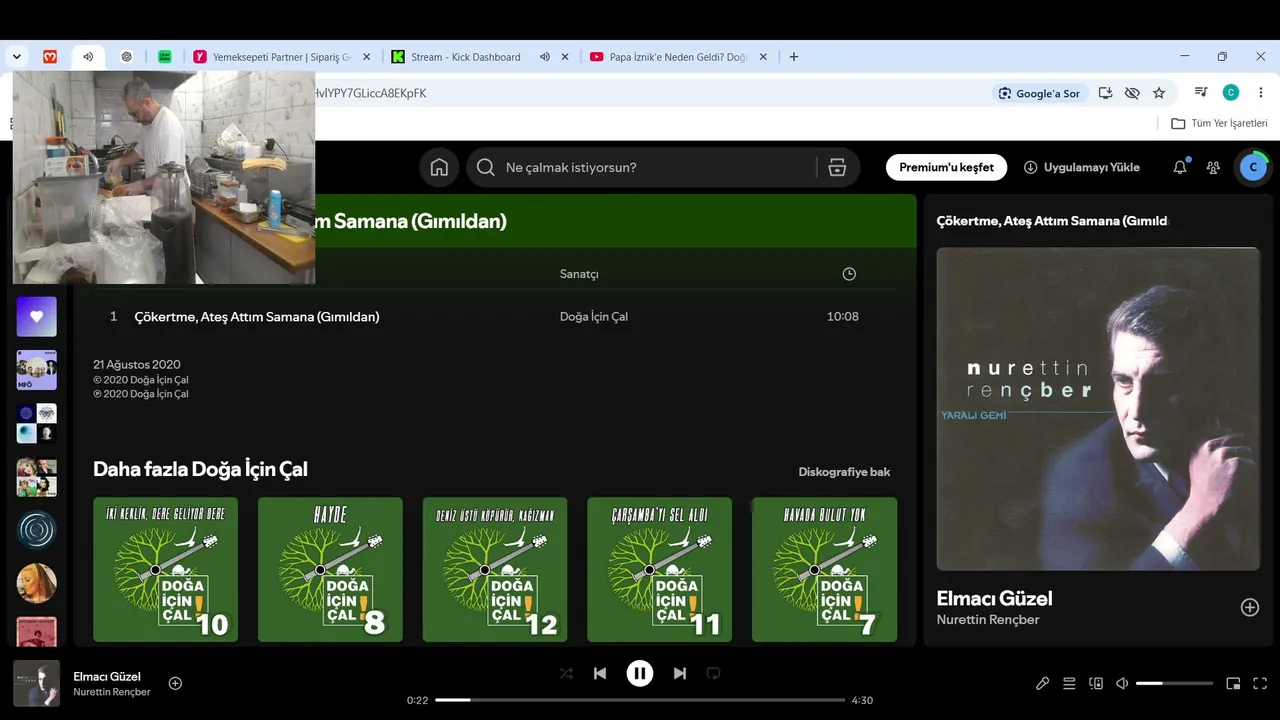
Task: Open the Chrome profile avatar "C"
Action: (x=1231, y=93)
